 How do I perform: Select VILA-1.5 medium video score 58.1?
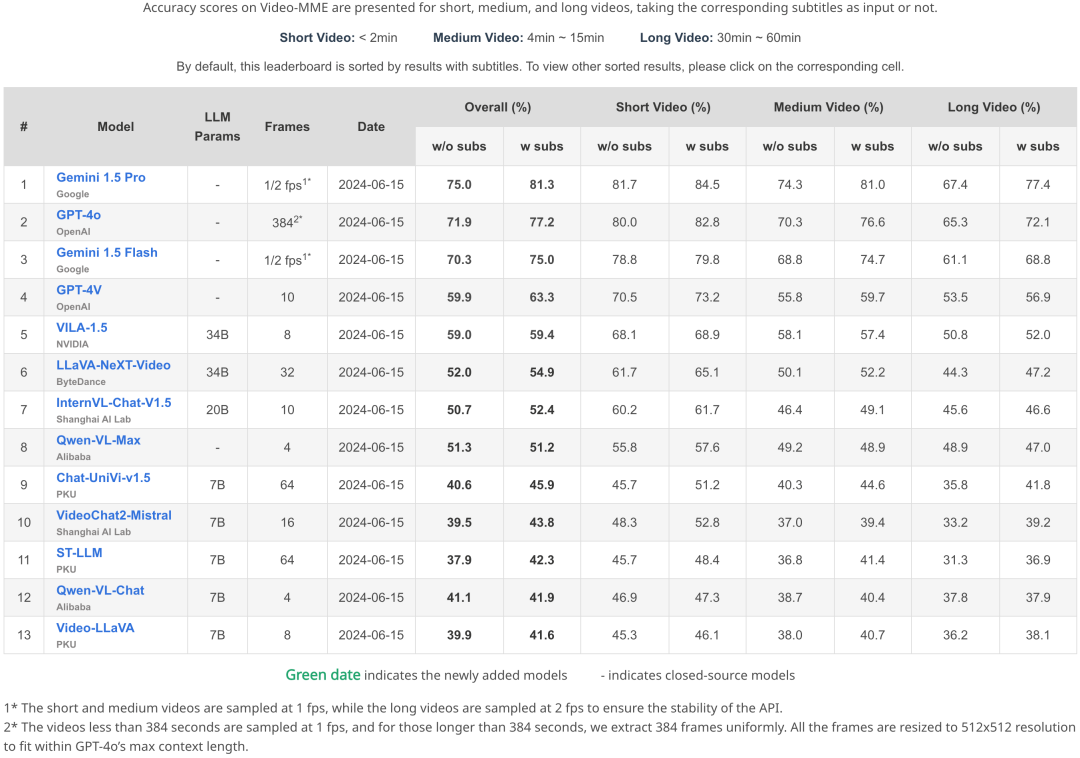tap(789, 335)
